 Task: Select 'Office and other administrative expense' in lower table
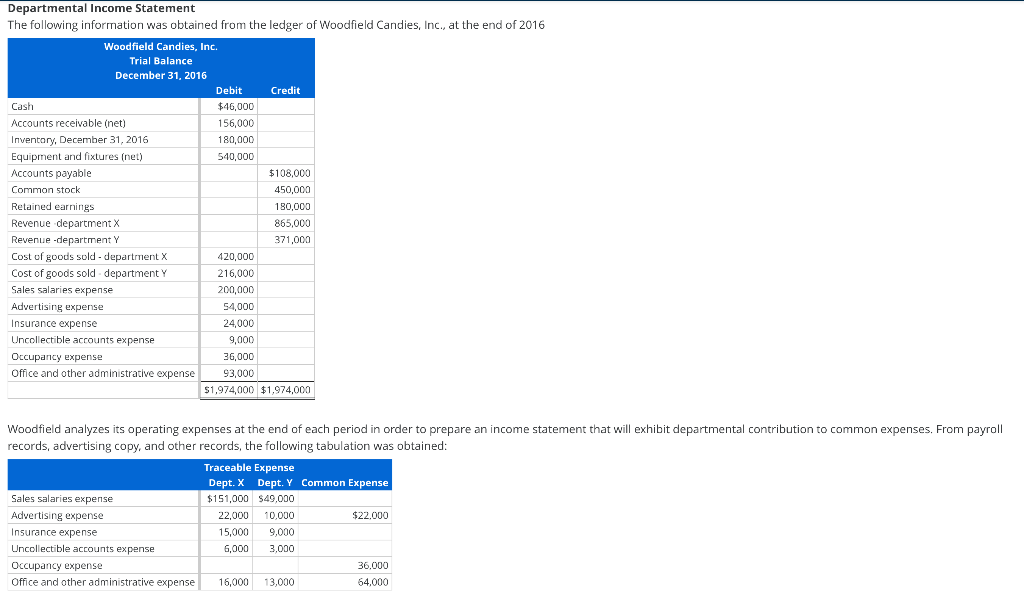pos(103,582)
